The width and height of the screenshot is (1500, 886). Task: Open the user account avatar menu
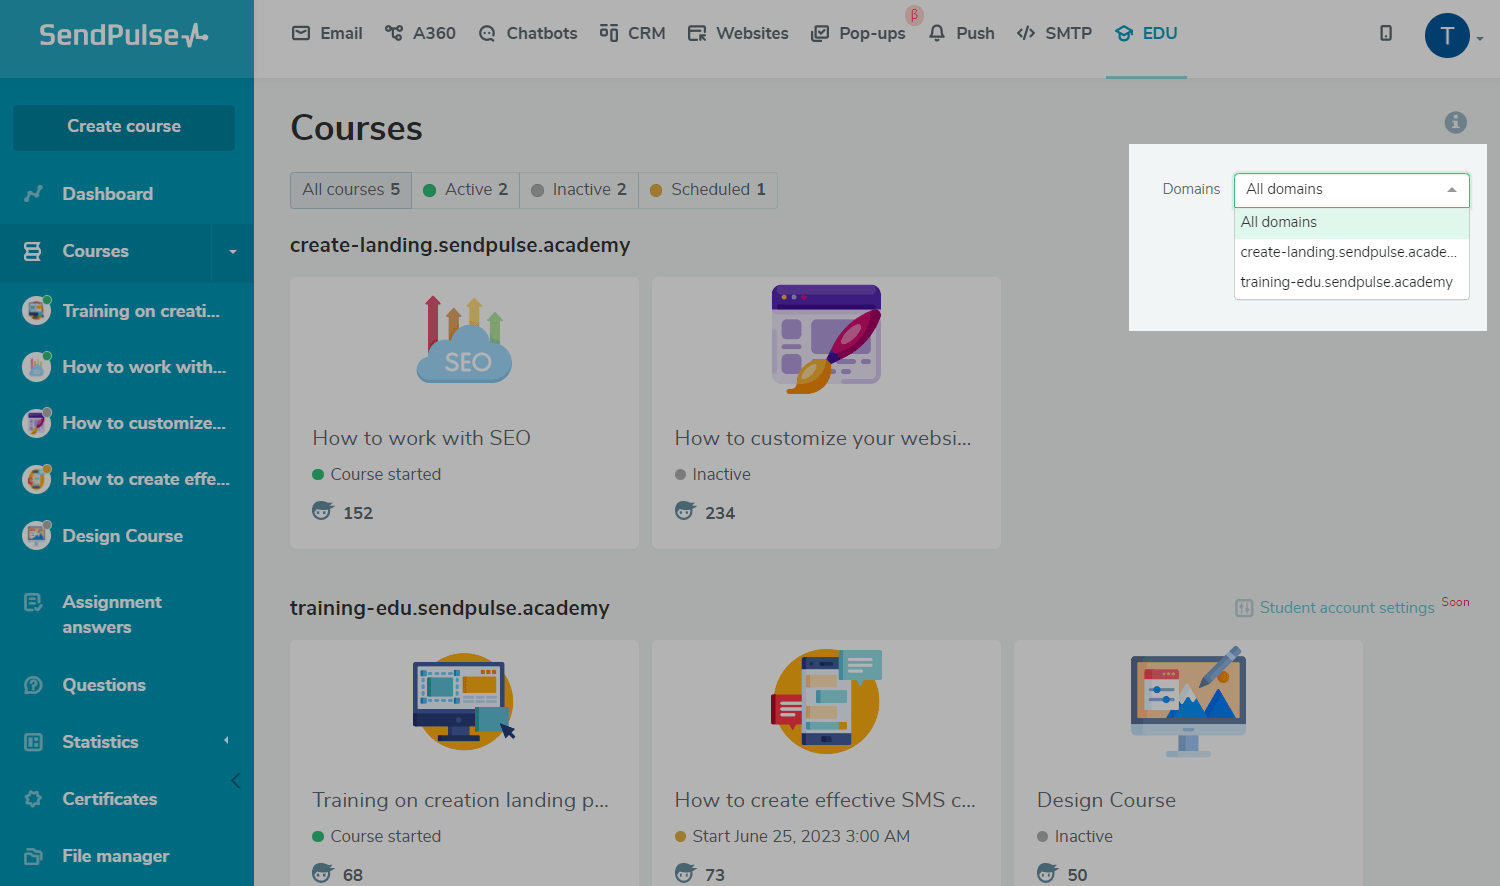(x=1447, y=36)
